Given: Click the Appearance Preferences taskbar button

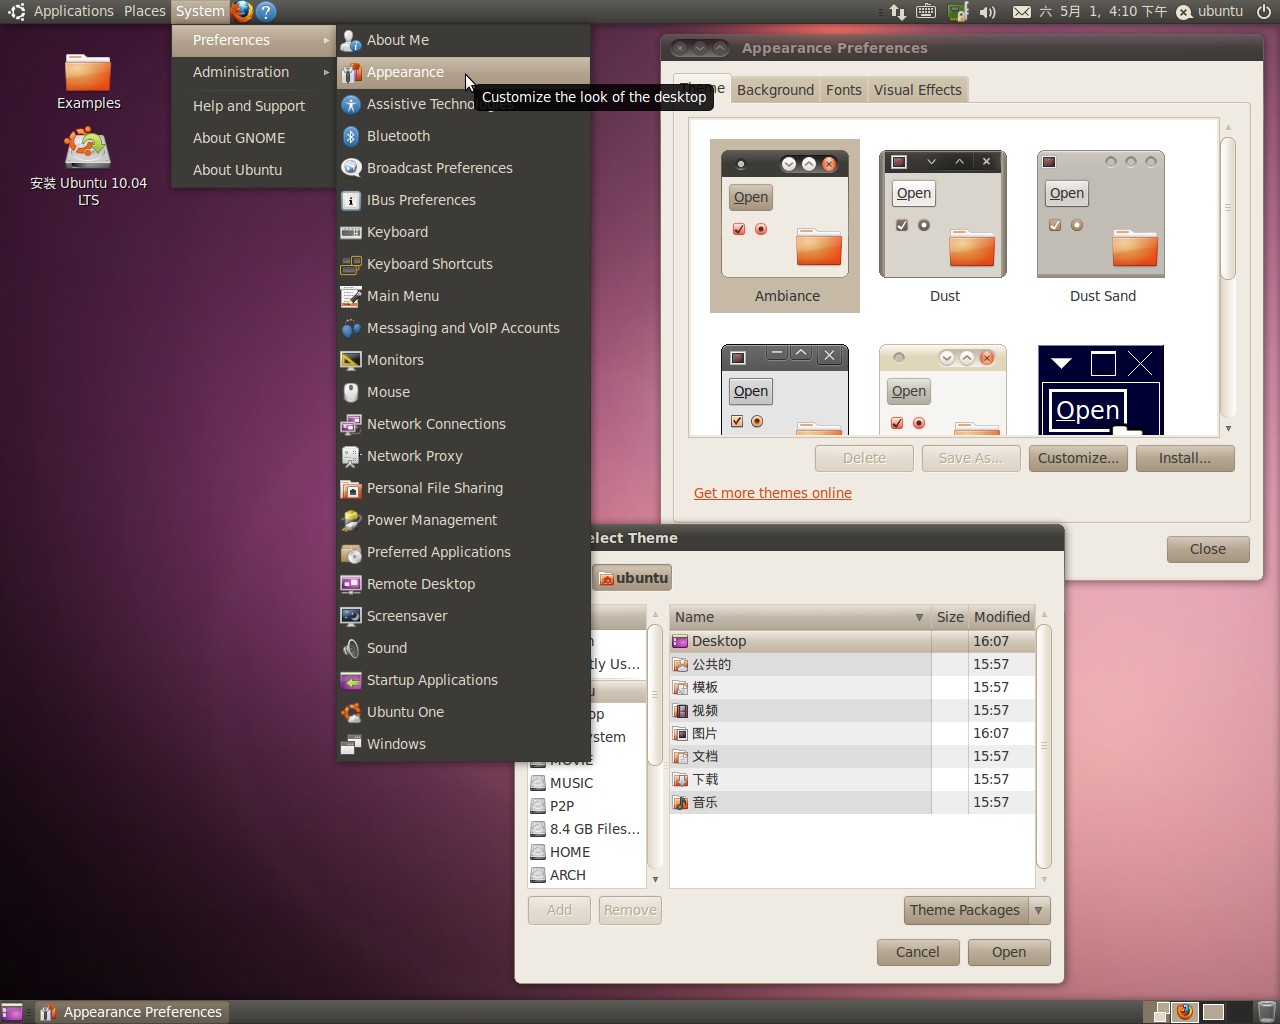Looking at the screenshot, I should coord(132,1012).
